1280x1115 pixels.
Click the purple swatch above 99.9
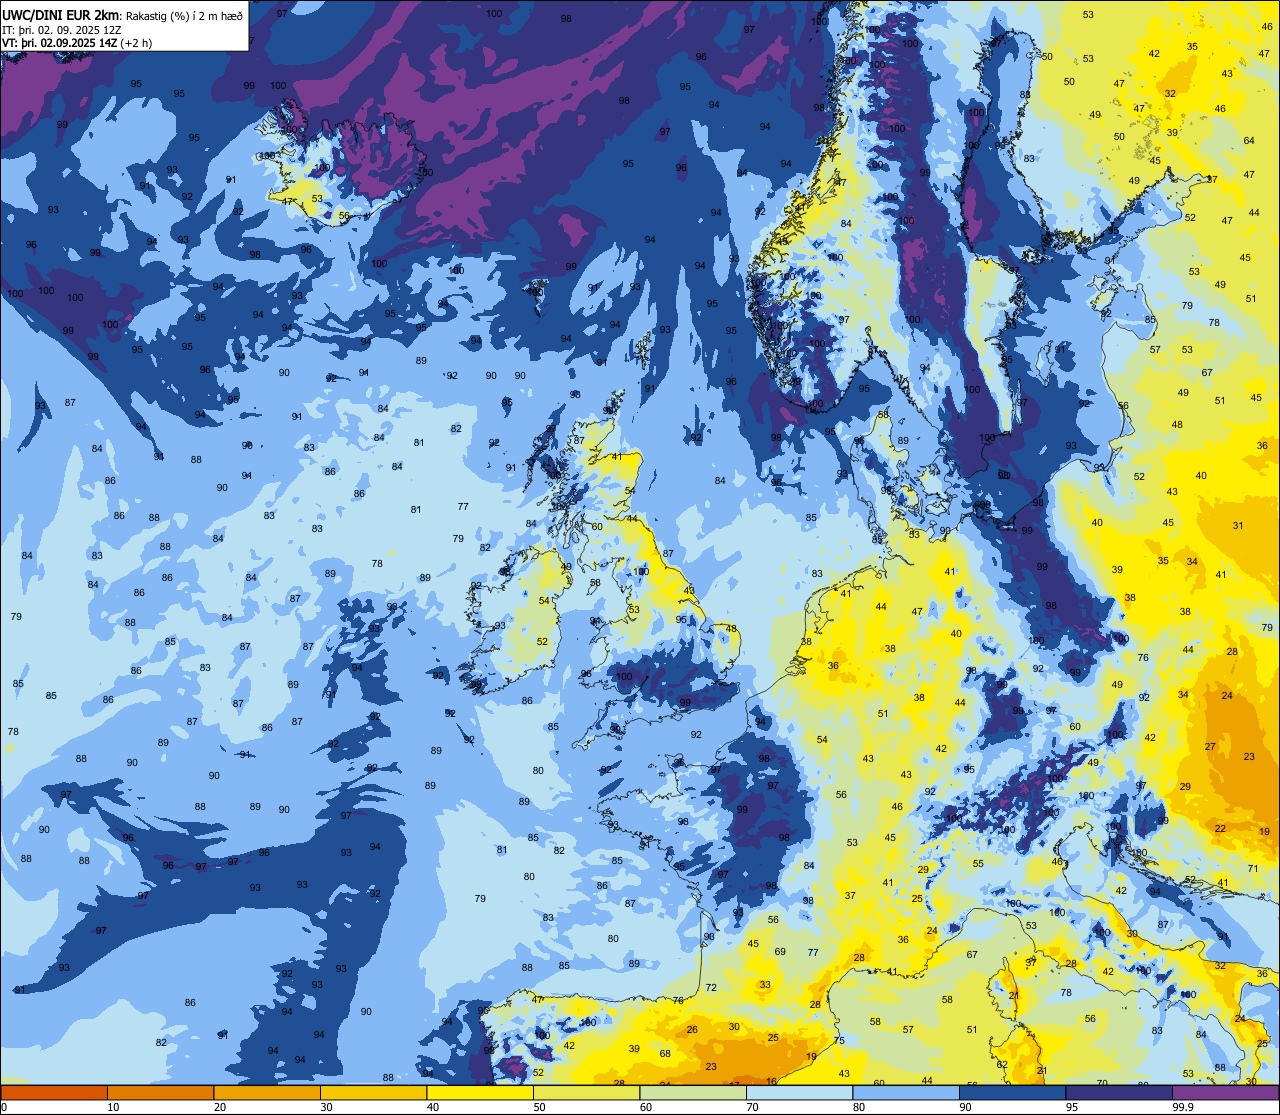1226,1092
